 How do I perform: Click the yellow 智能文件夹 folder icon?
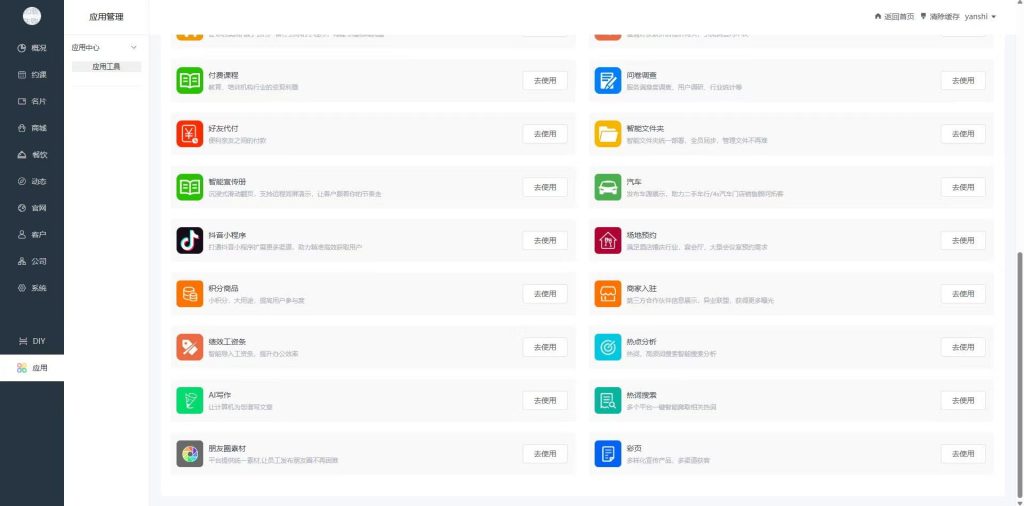point(607,134)
